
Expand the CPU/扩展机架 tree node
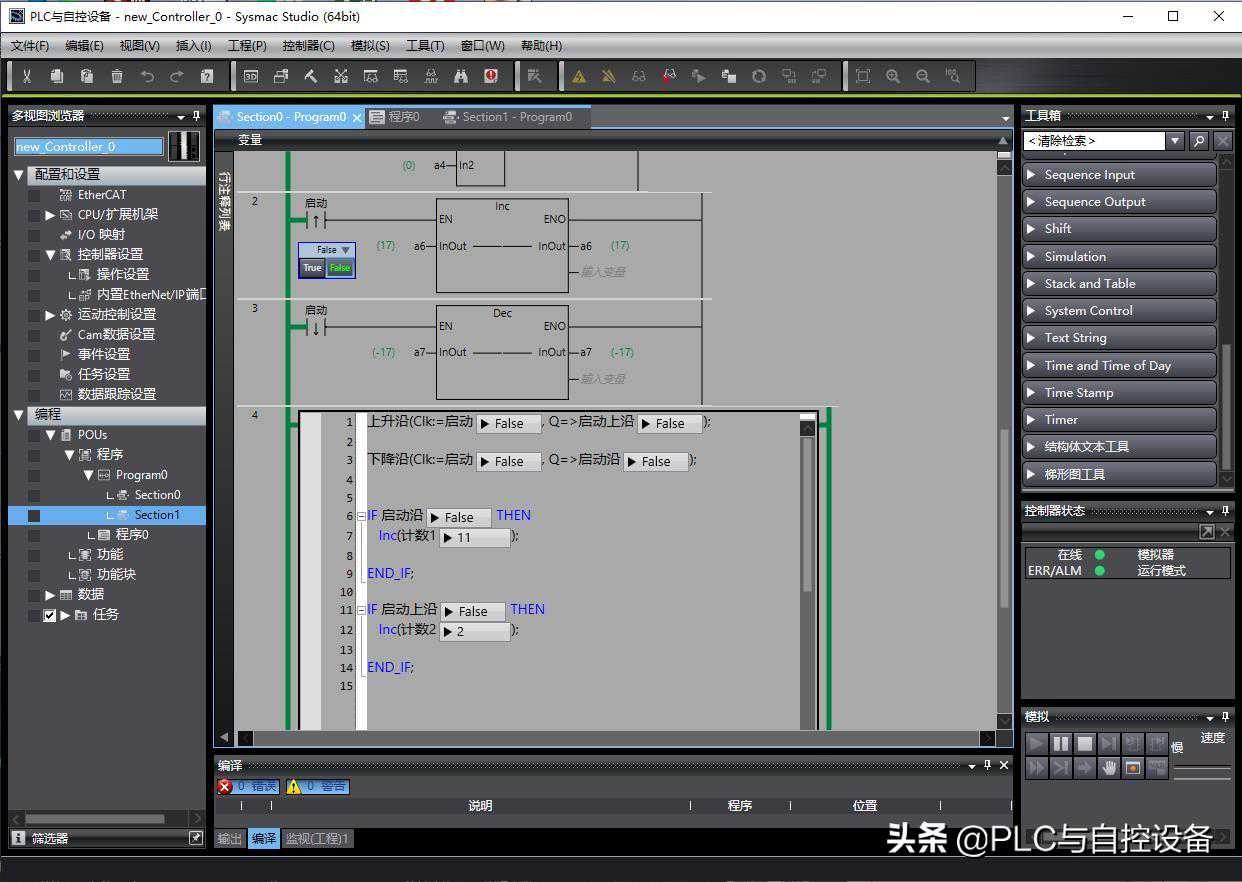coord(50,215)
